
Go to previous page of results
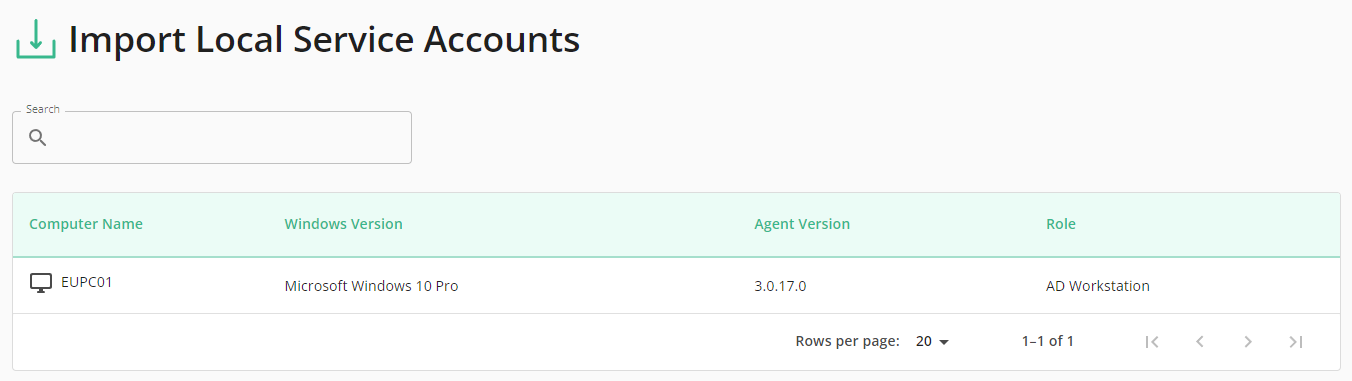coord(1200,342)
